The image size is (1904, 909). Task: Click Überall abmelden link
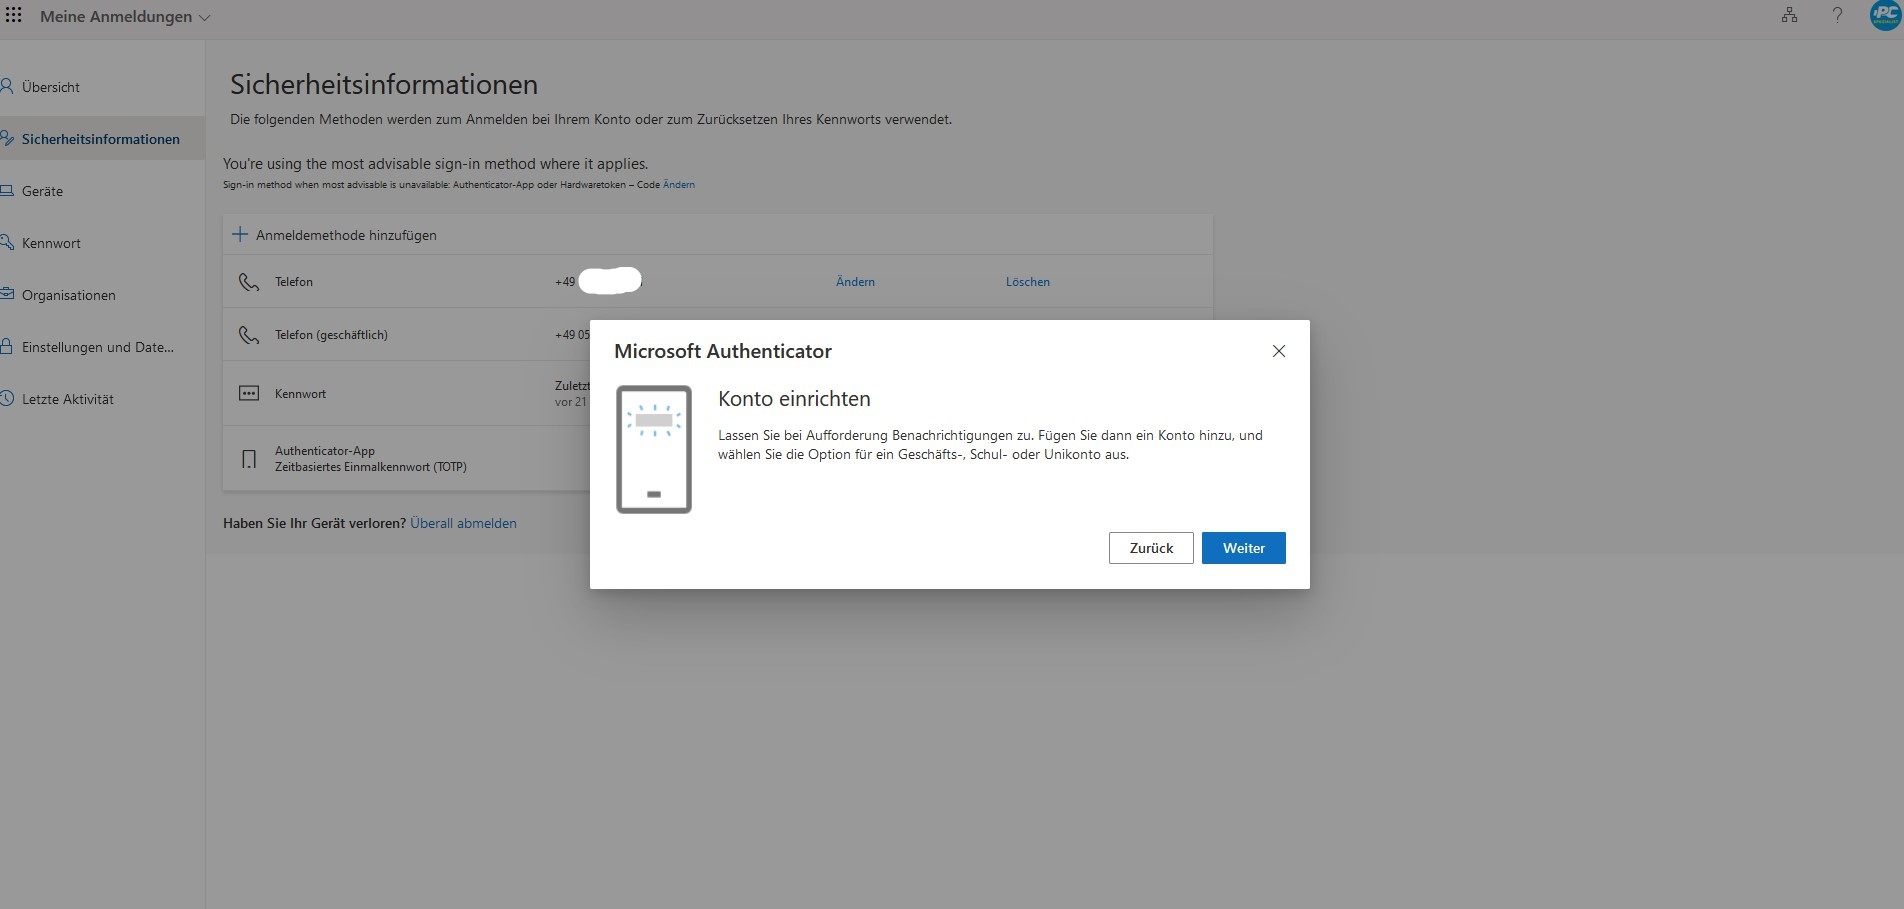[x=463, y=523]
